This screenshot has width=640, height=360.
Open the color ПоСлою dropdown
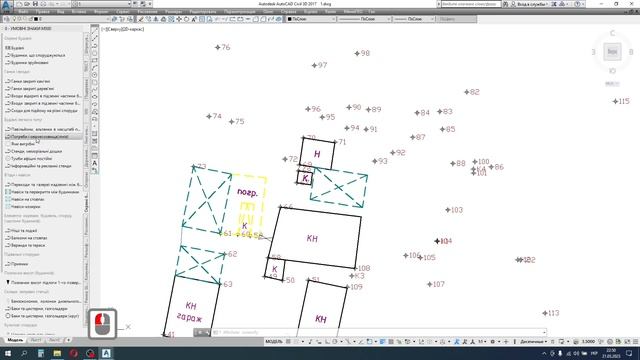coord(311,19)
